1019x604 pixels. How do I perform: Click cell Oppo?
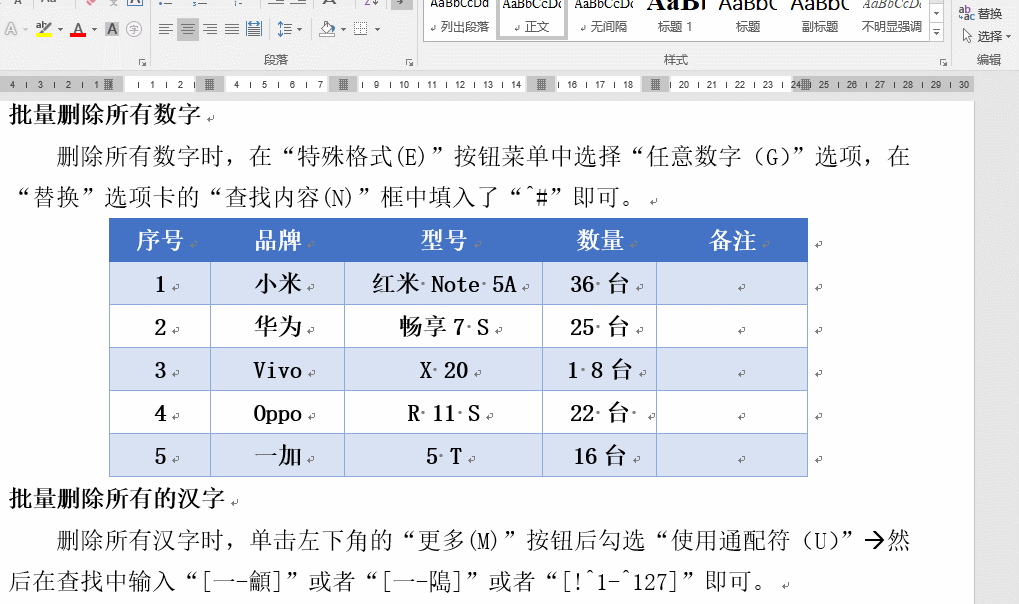point(278,414)
